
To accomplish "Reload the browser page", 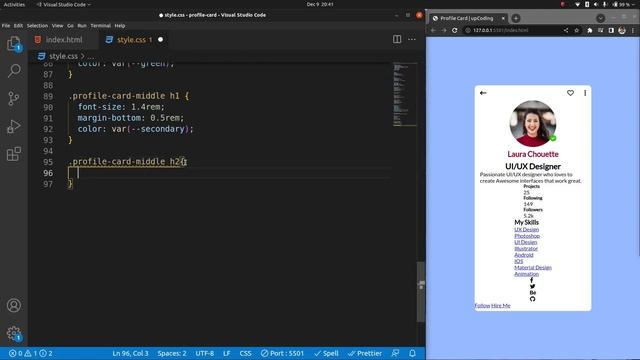I will [455, 30].
